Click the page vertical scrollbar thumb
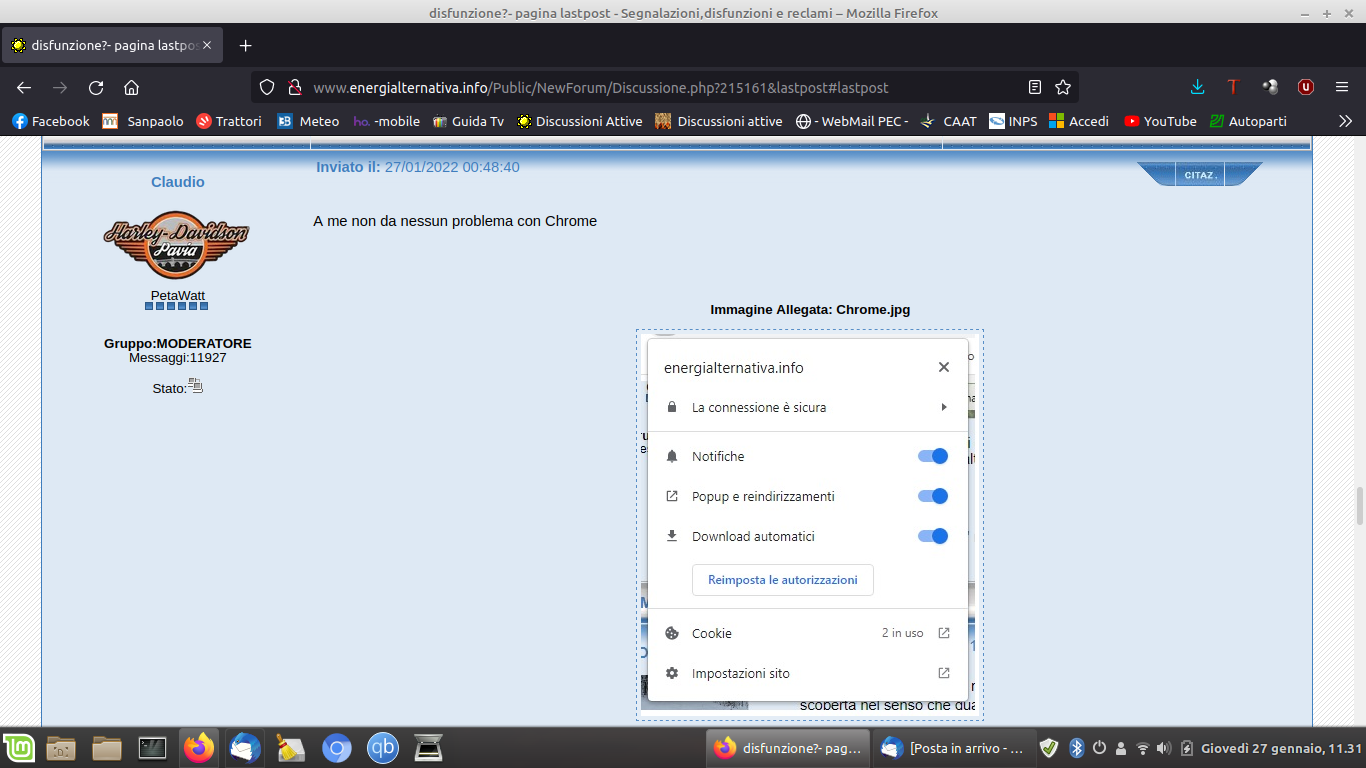Screen dimensions: 1366x768 click(1360, 506)
